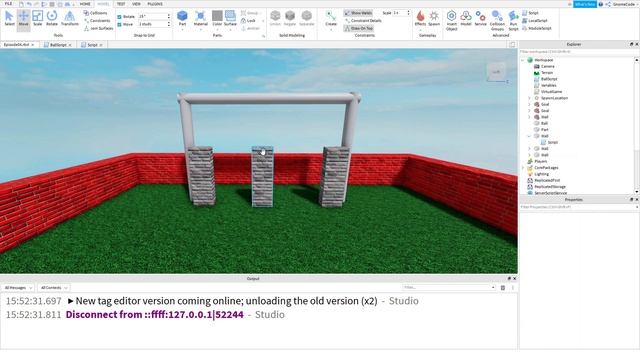640x360 pixels.
Task: Toggle Collisions option
Action: pos(96,13)
